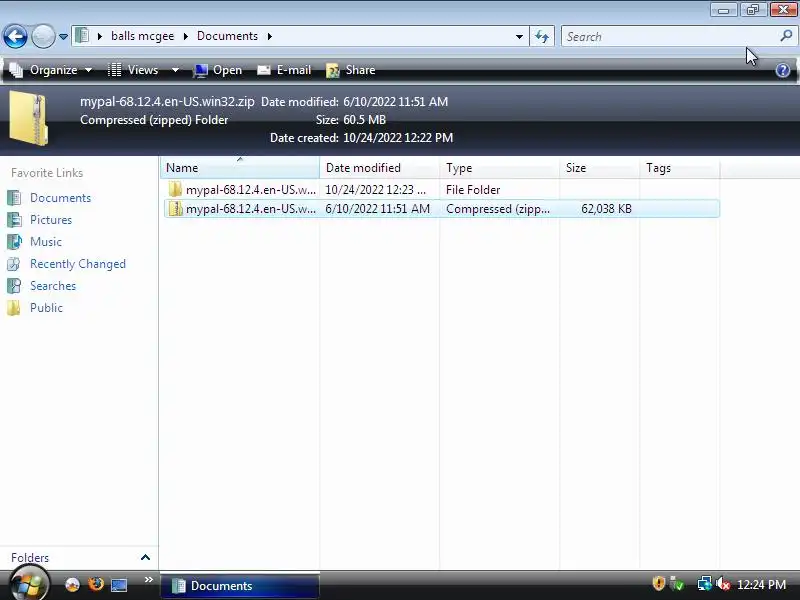800x600 pixels.
Task: Click the Documents favorite link icon
Action: [x=14, y=198]
